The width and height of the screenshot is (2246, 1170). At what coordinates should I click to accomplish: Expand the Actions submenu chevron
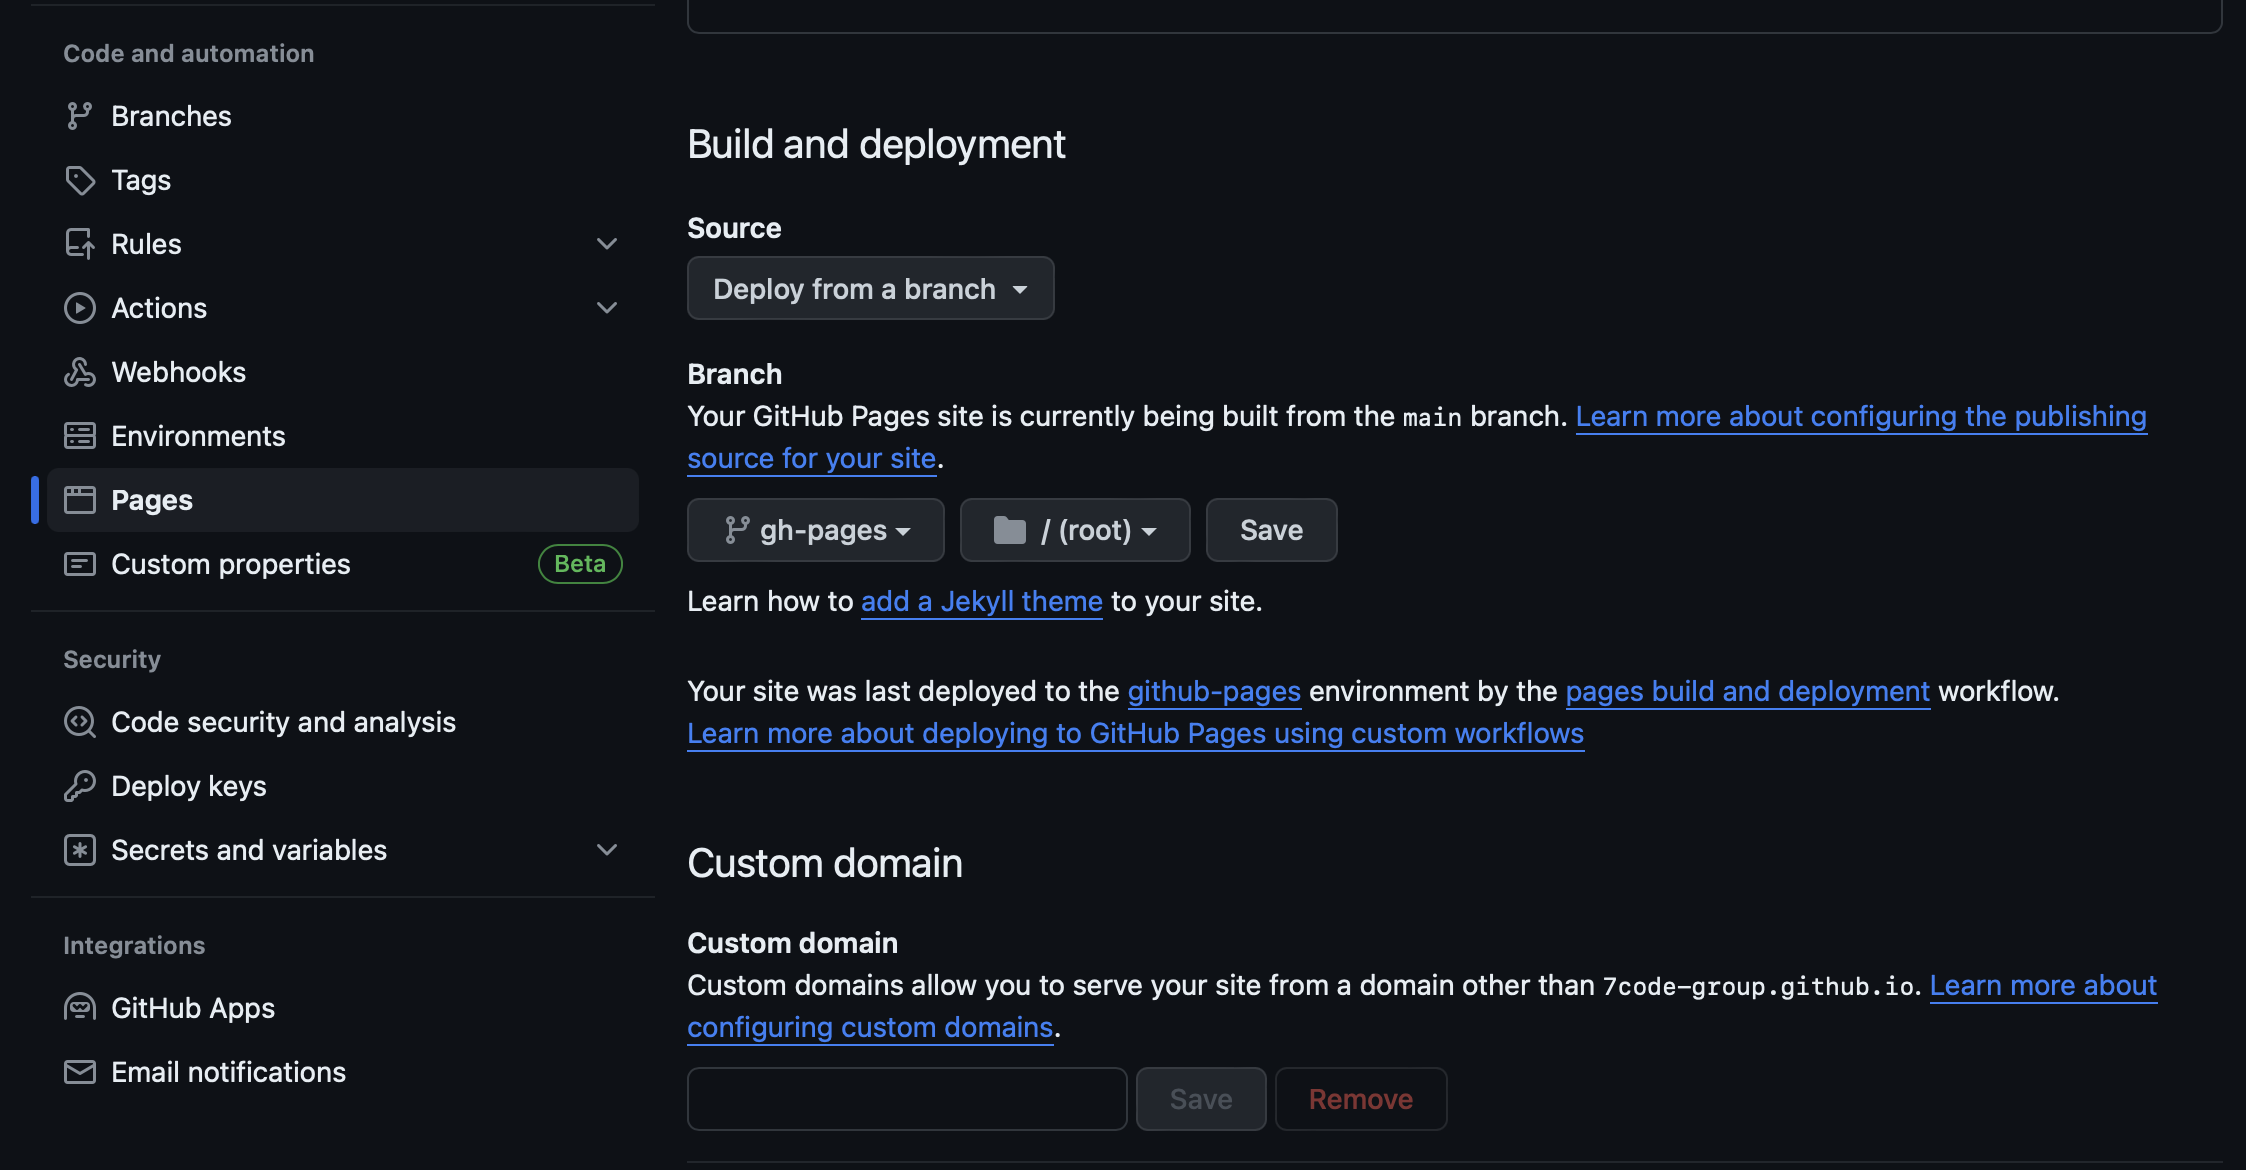[x=607, y=308]
